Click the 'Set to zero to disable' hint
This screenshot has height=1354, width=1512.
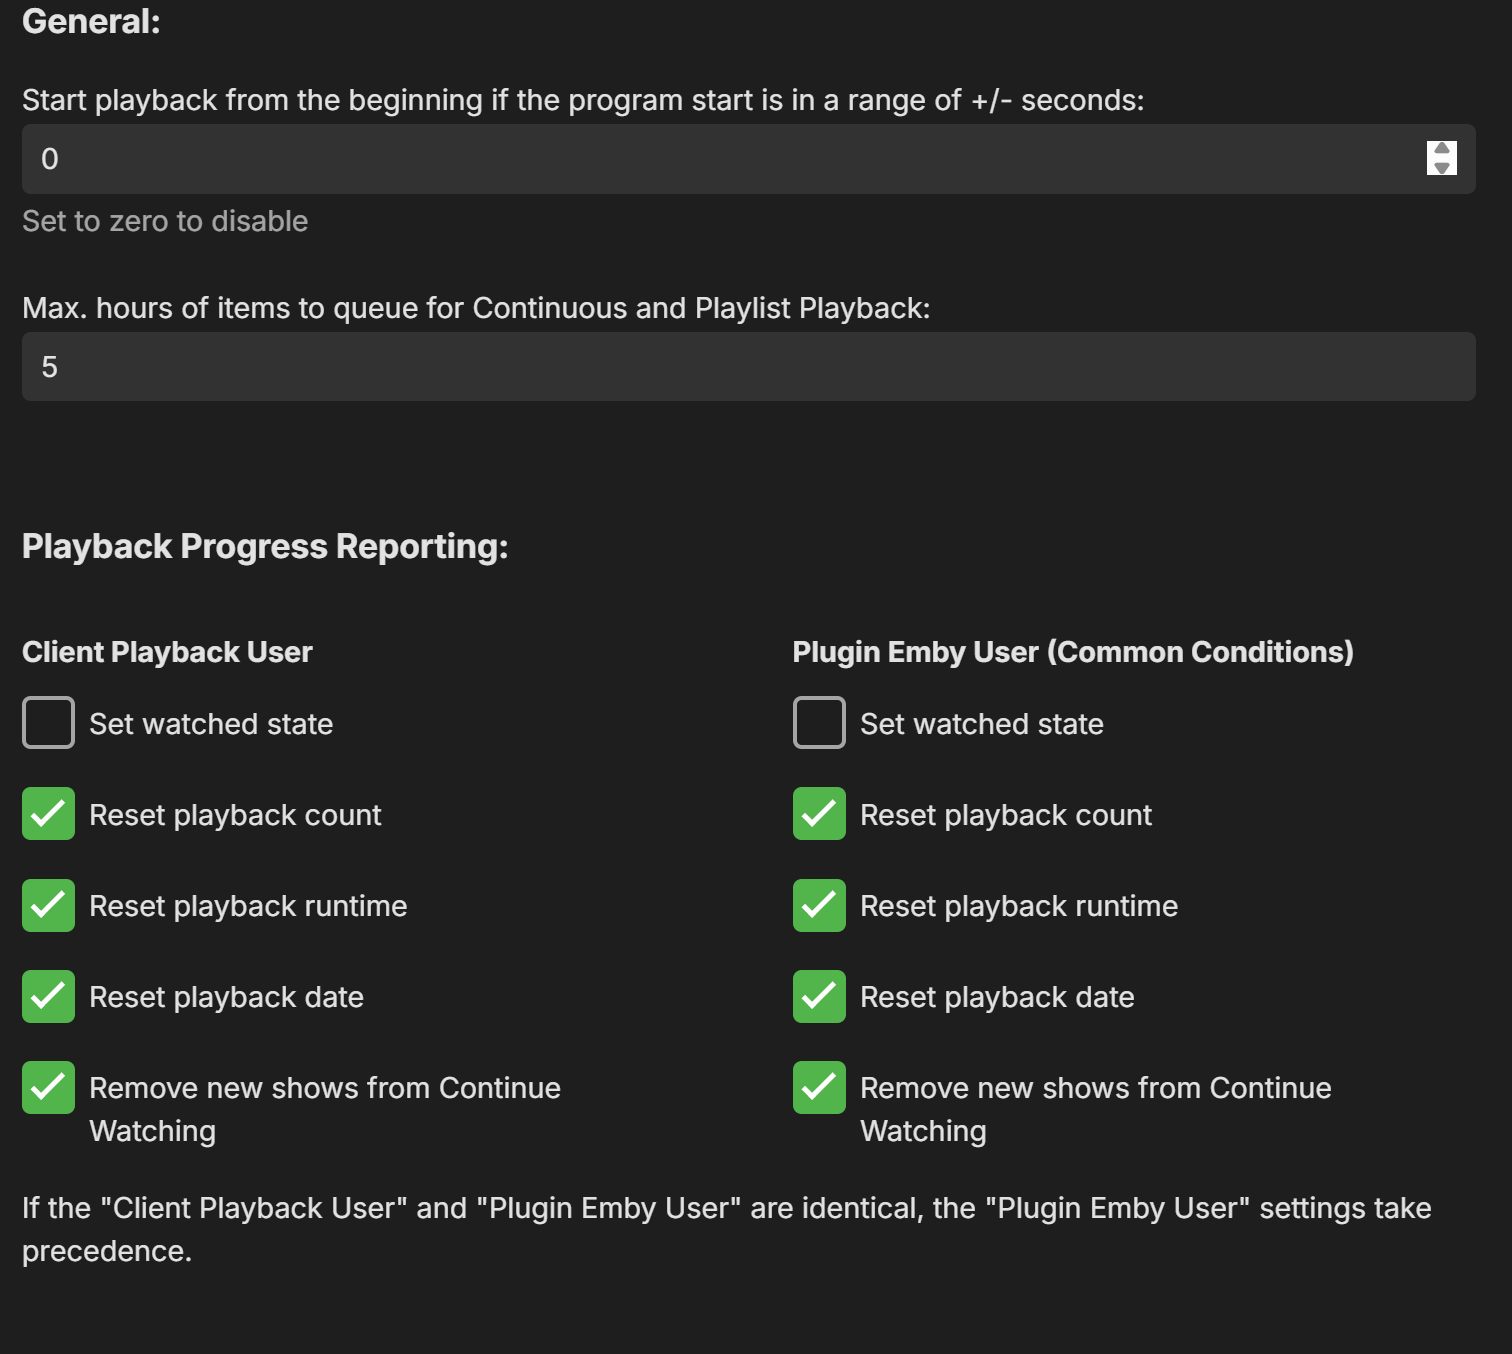tap(165, 221)
